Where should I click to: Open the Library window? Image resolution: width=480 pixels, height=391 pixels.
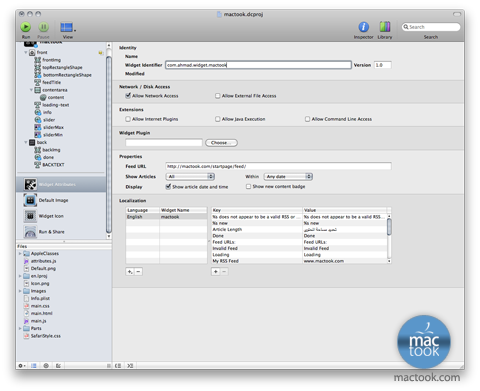coord(385,27)
